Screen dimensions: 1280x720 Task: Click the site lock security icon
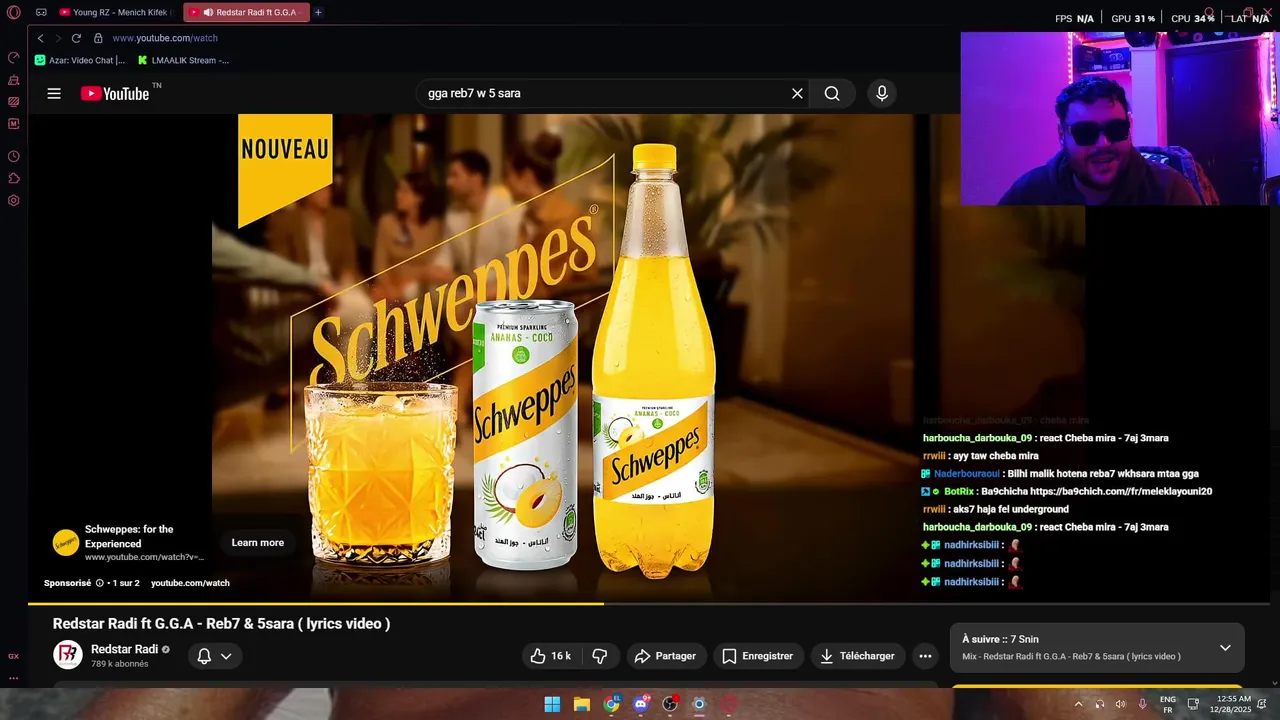tap(98, 38)
